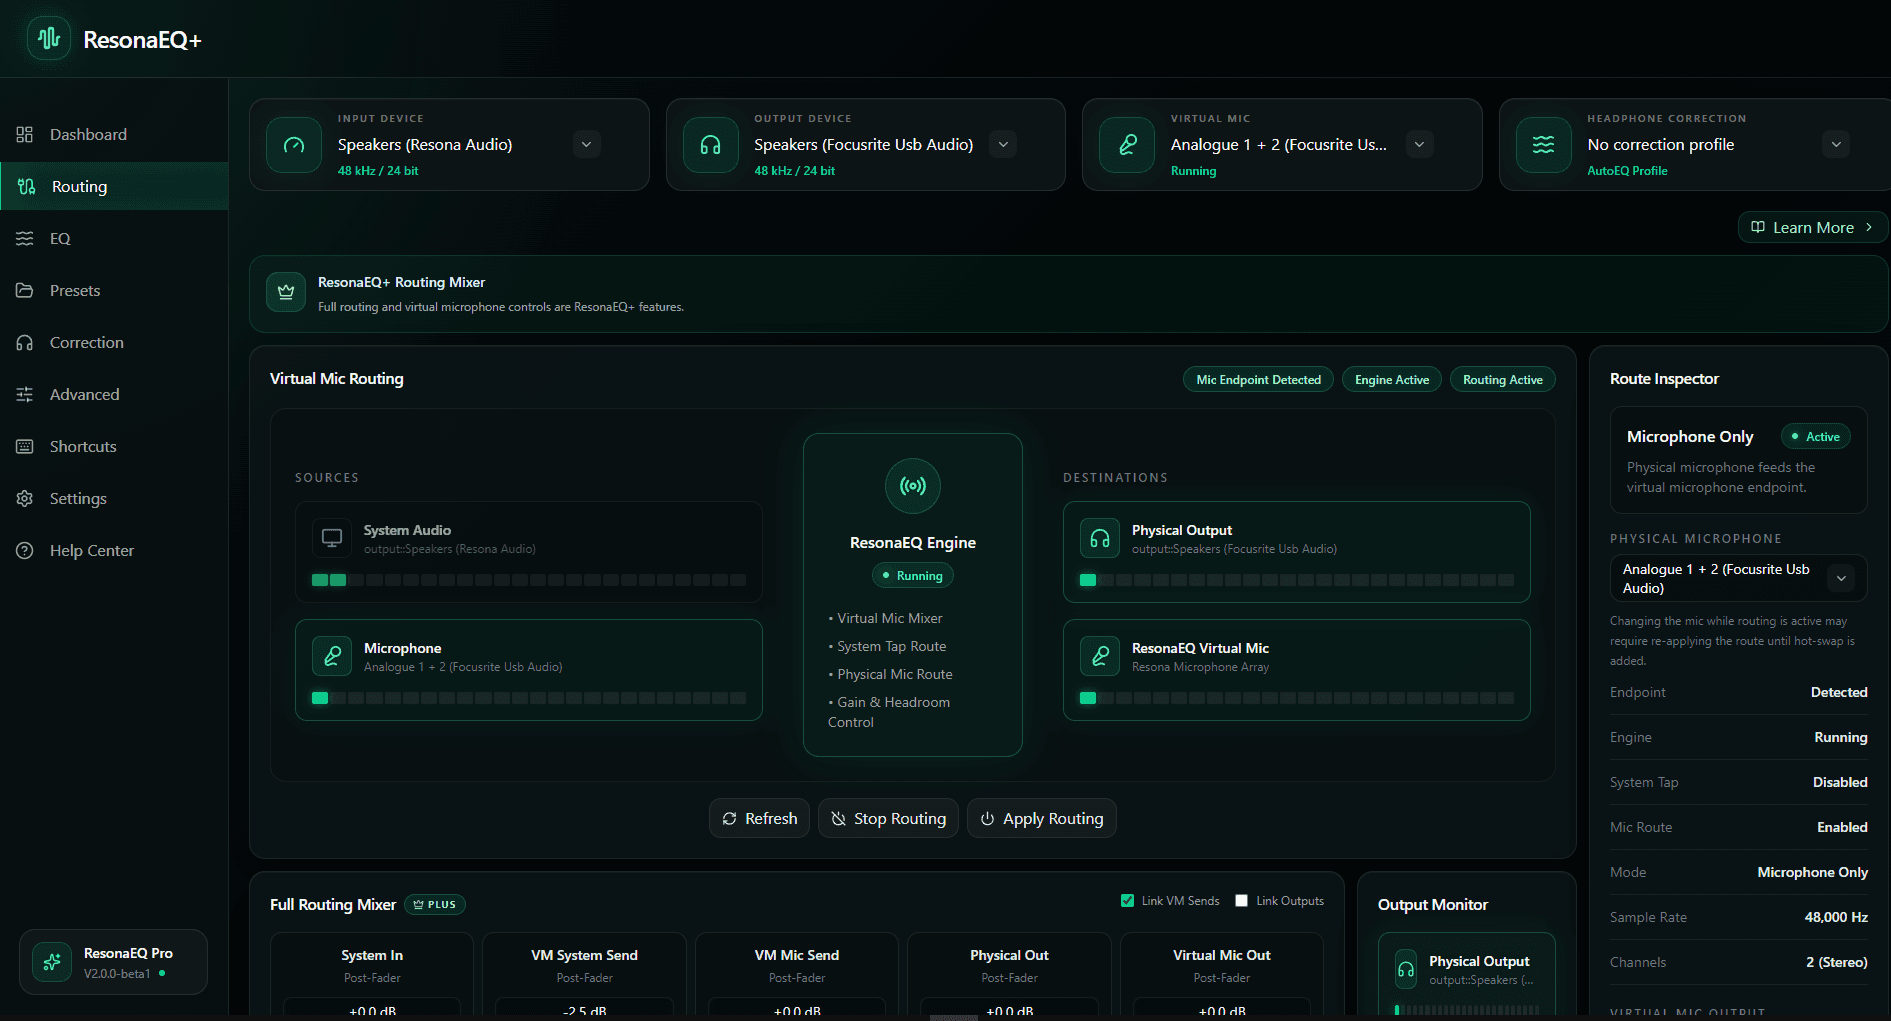The width and height of the screenshot is (1891, 1021).
Task: Click the book icon on Learn More
Action: pos(1758,227)
